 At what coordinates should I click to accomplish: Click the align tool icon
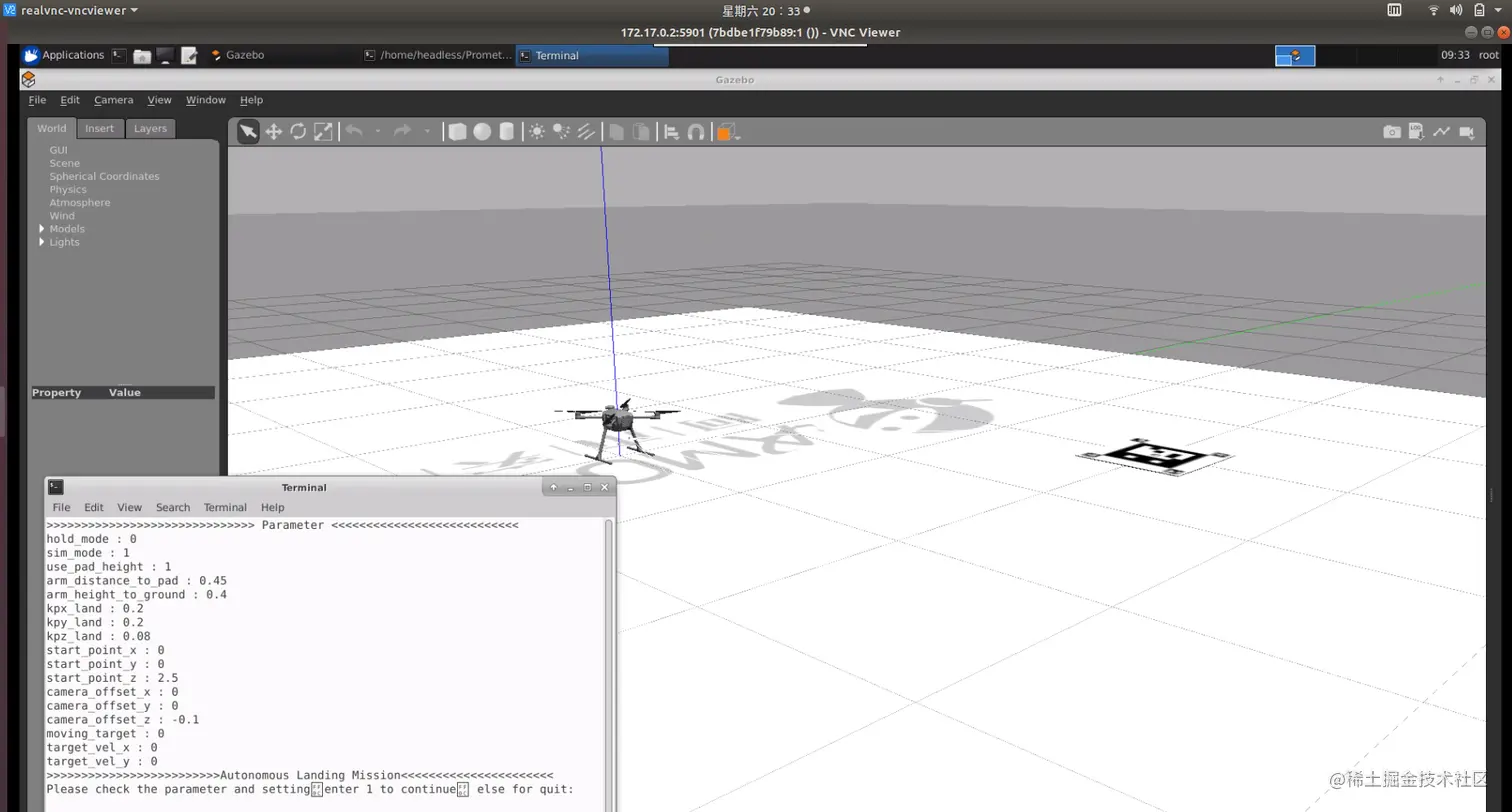pyautogui.click(x=672, y=131)
